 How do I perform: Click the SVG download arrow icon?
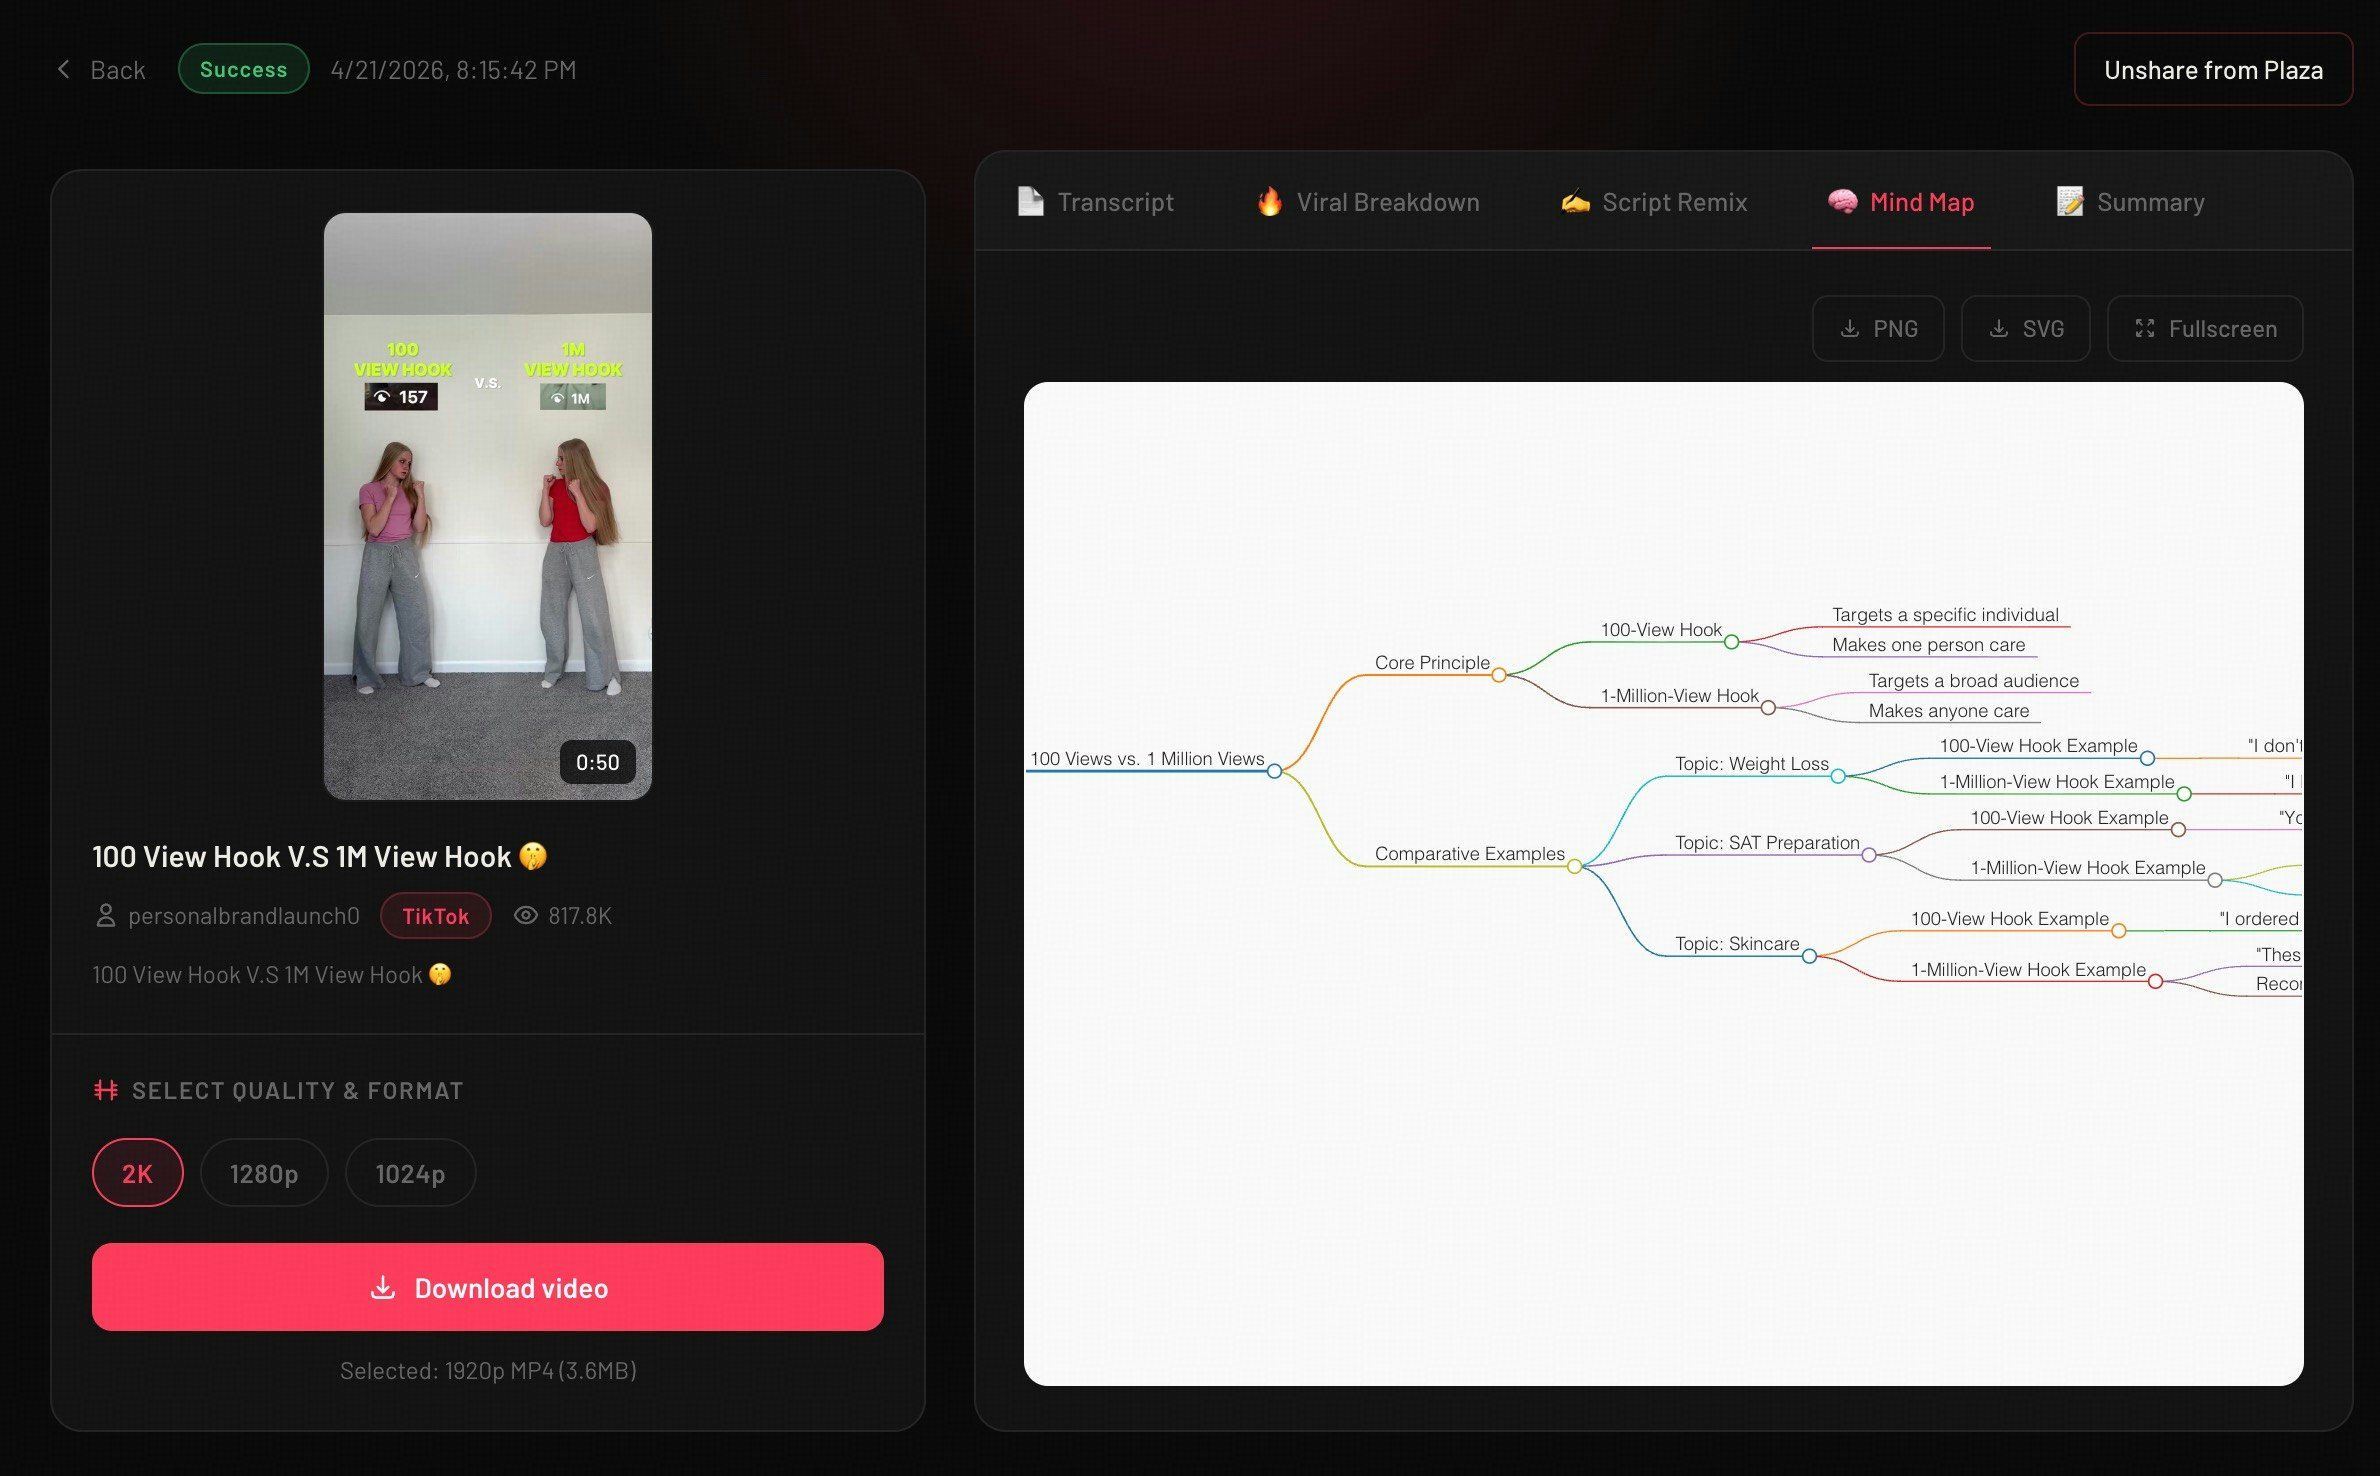click(x=1998, y=328)
